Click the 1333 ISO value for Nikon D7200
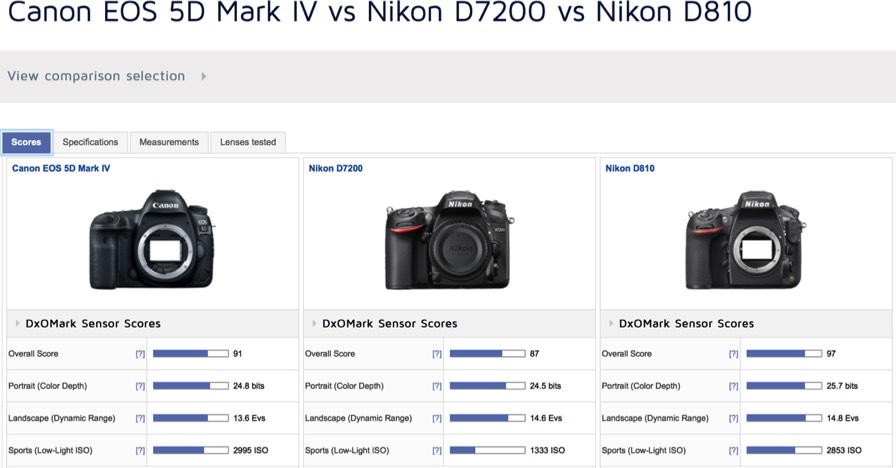The image size is (896, 468). pos(547,450)
